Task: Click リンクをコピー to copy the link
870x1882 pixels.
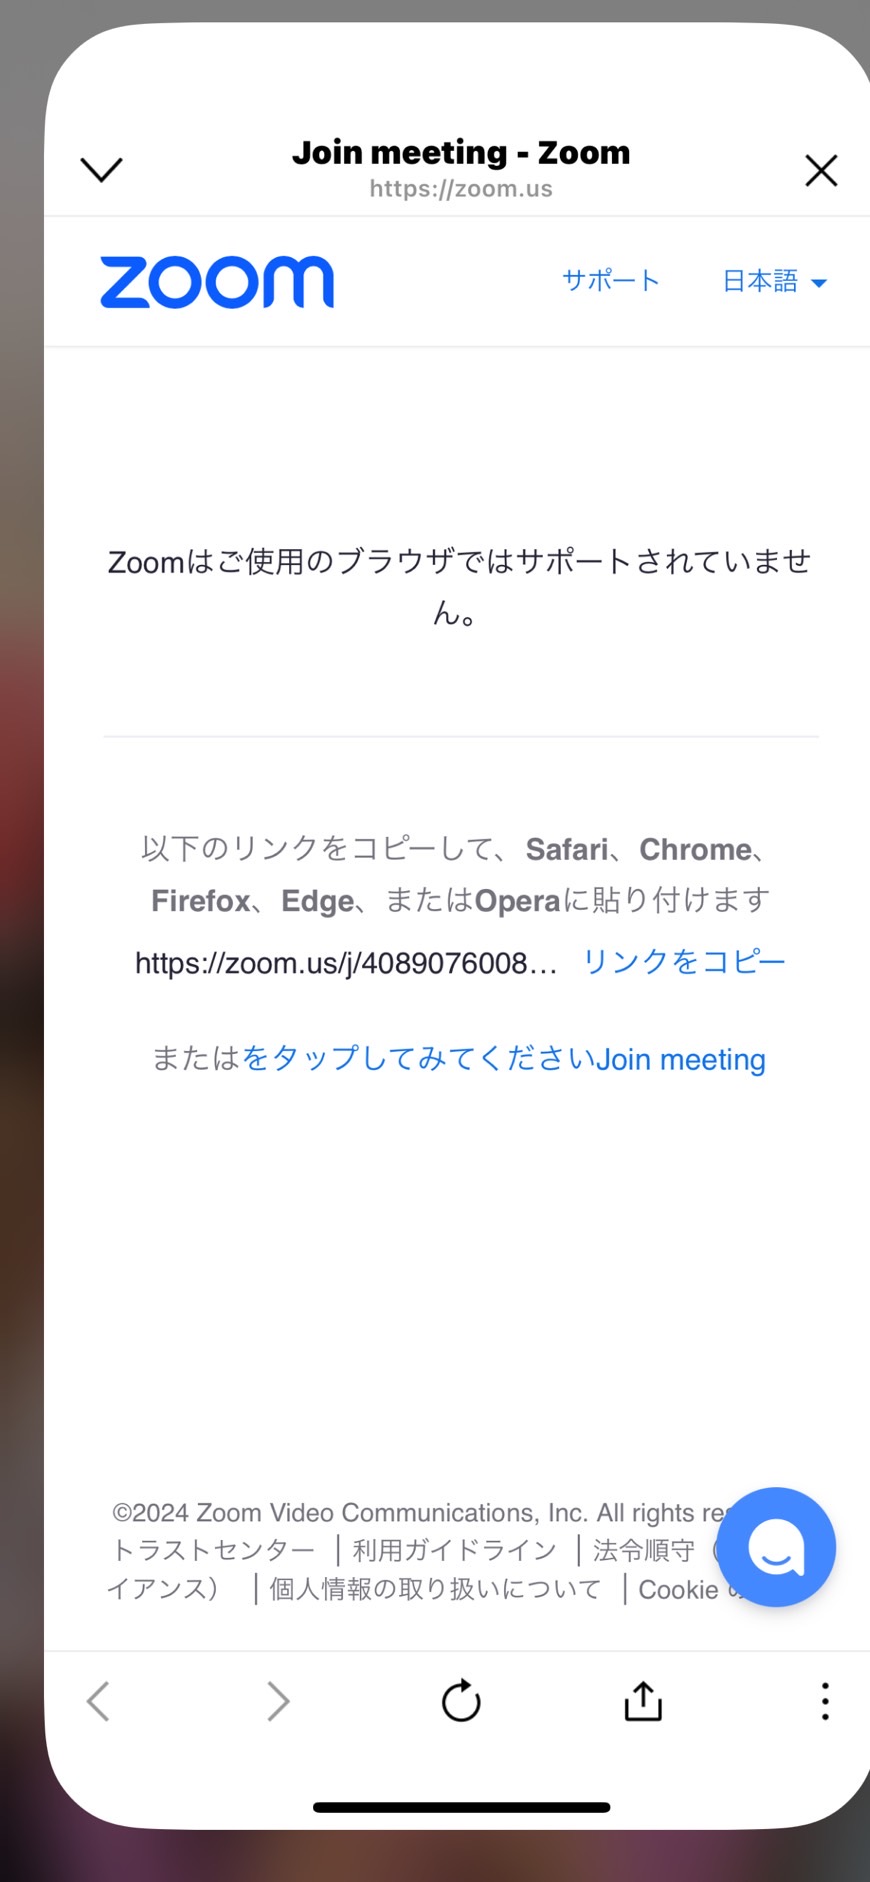Action: point(684,961)
